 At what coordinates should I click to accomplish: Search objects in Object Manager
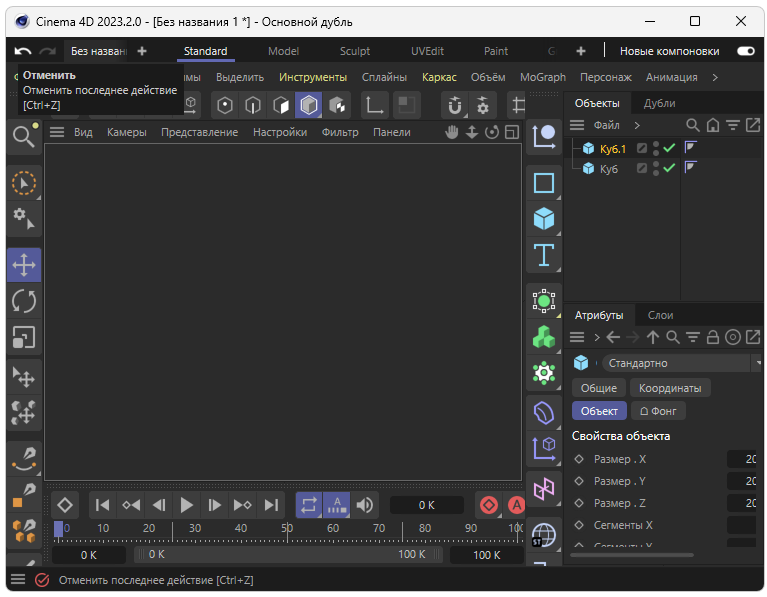[x=693, y=125]
